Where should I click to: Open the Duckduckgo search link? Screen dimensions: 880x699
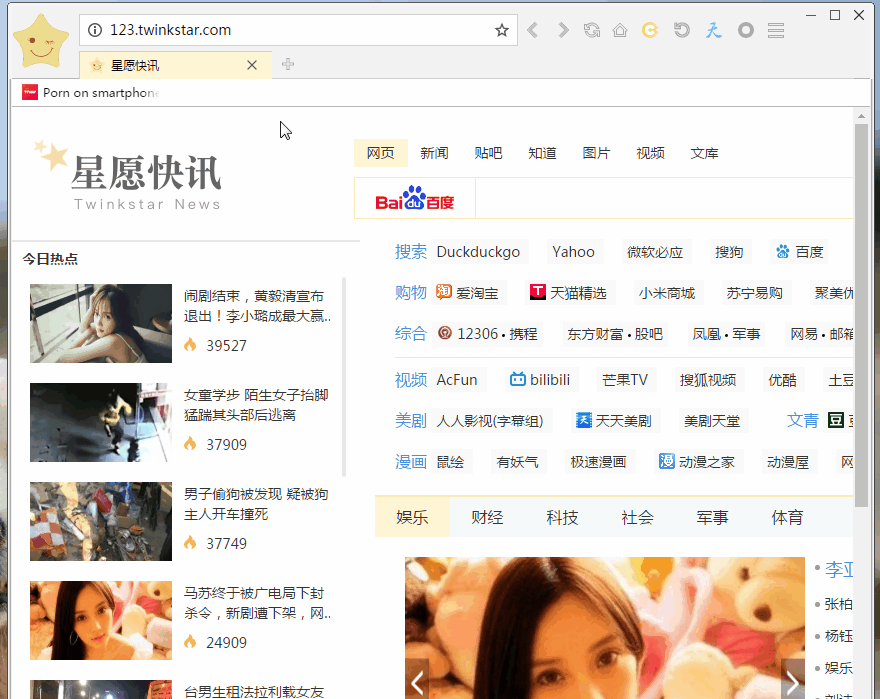tap(477, 251)
